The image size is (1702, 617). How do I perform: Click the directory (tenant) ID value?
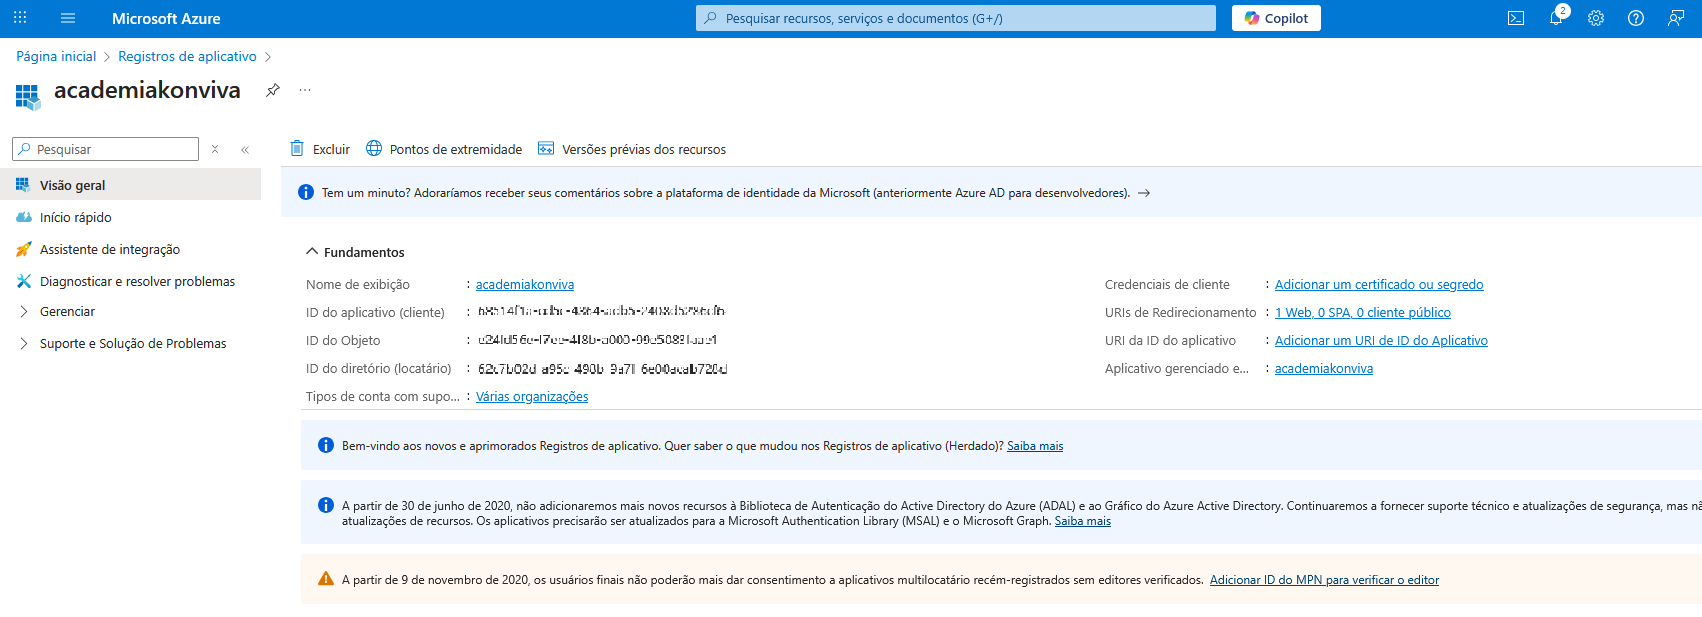[602, 368]
